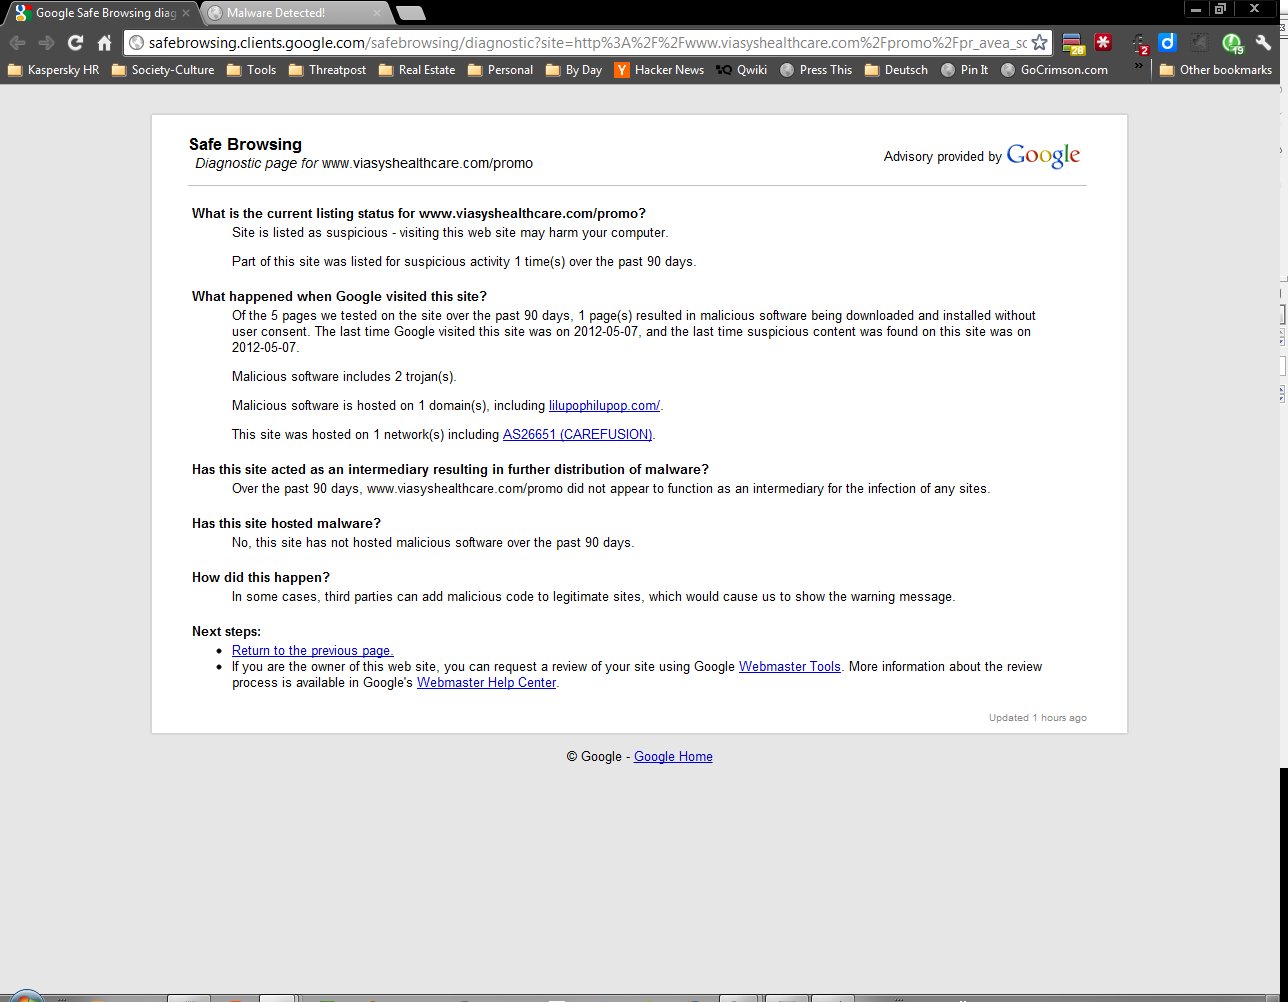The height and width of the screenshot is (1002, 1288).
Task: Follow the lilupophilupop.com/ link
Action: coord(604,406)
